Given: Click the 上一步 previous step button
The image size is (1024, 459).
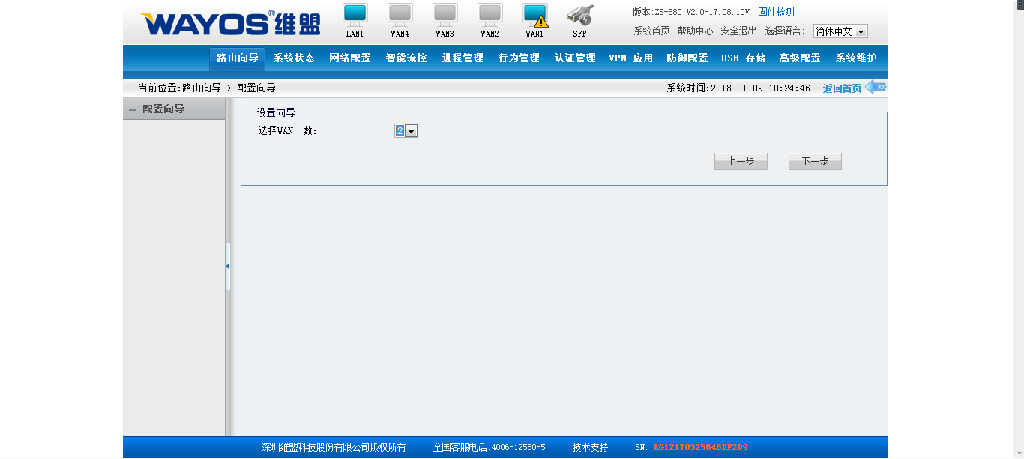Looking at the screenshot, I should (741, 161).
